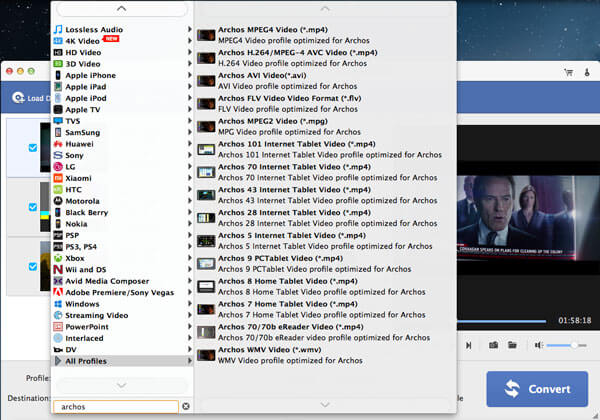
Task: Click the 4K Video category icon
Action: click(x=58, y=41)
